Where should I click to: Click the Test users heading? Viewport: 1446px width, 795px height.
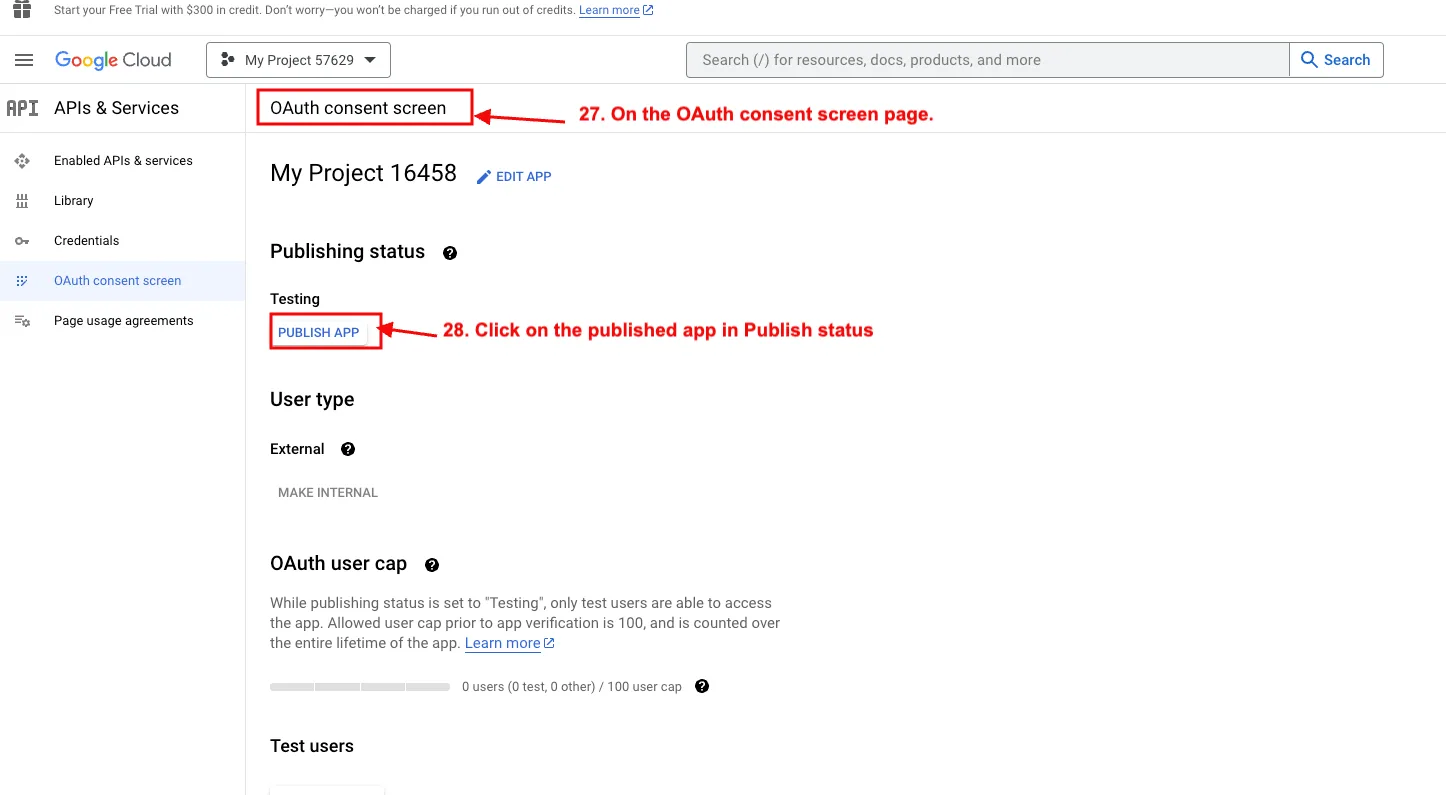[312, 746]
